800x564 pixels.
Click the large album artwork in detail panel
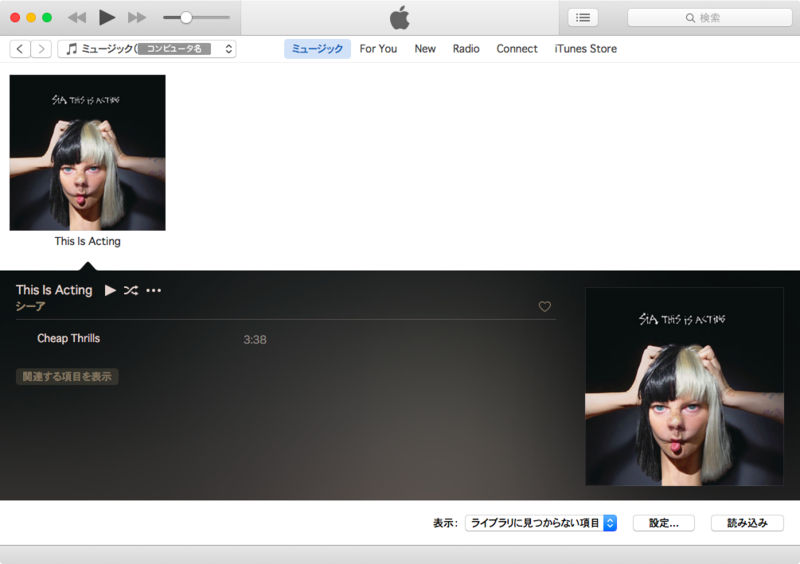(684, 386)
